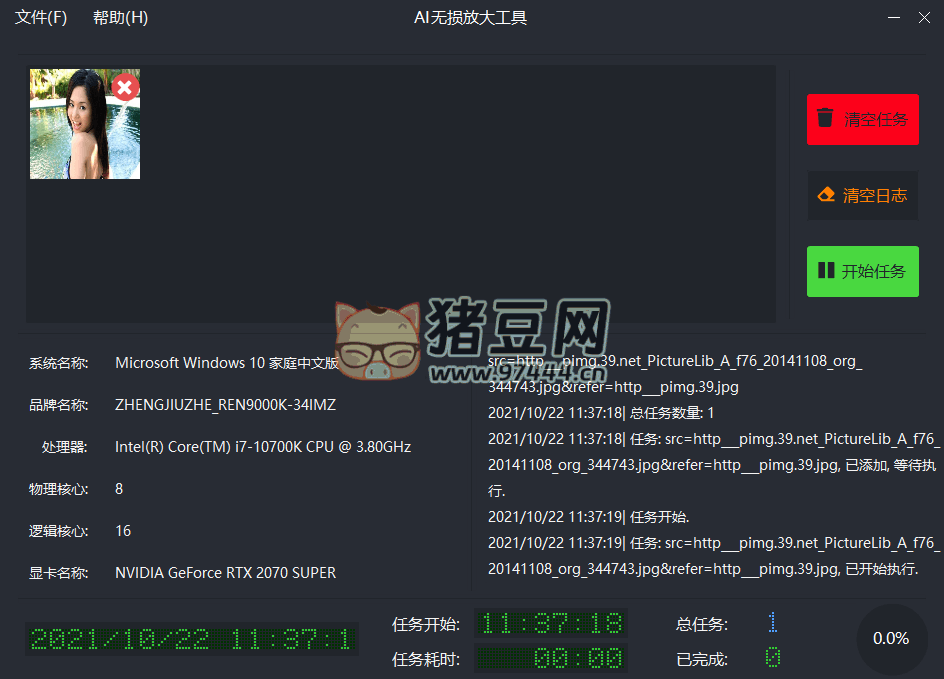
Task: Click the 任务耗时 elapsed timer display
Action: click(551, 658)
